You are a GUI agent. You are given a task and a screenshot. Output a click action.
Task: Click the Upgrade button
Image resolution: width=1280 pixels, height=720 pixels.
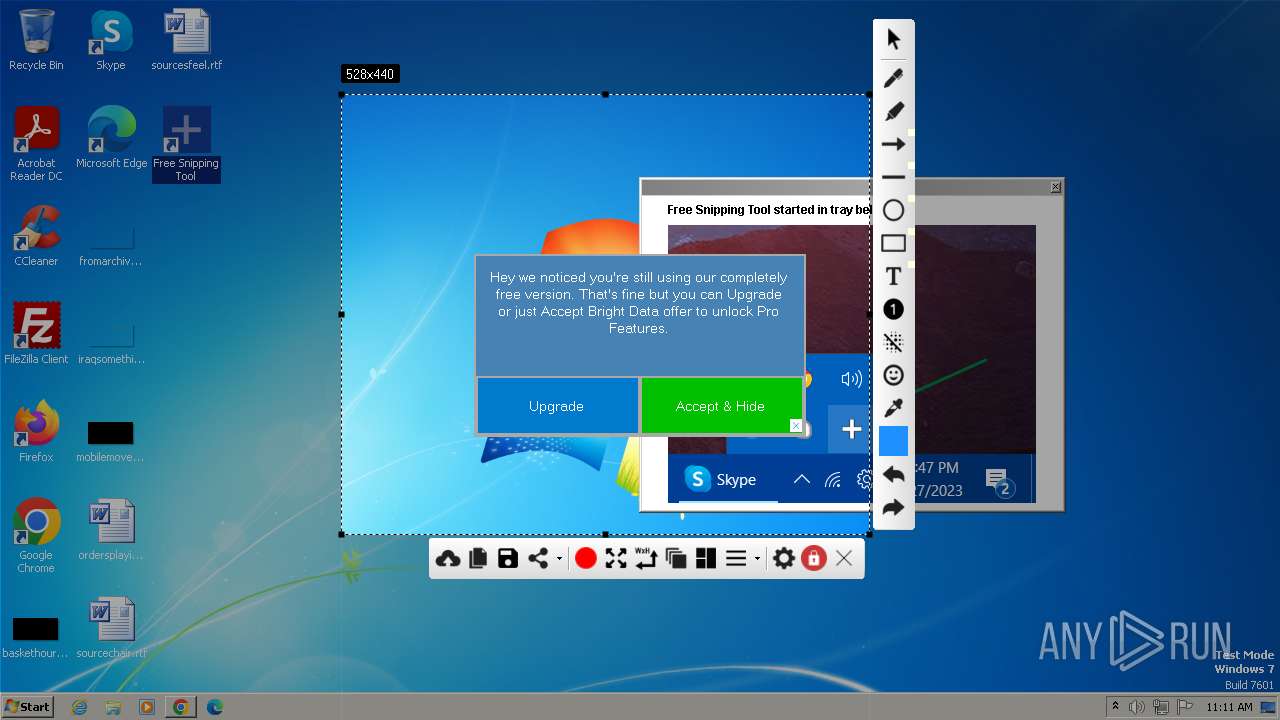coord(556,406)
